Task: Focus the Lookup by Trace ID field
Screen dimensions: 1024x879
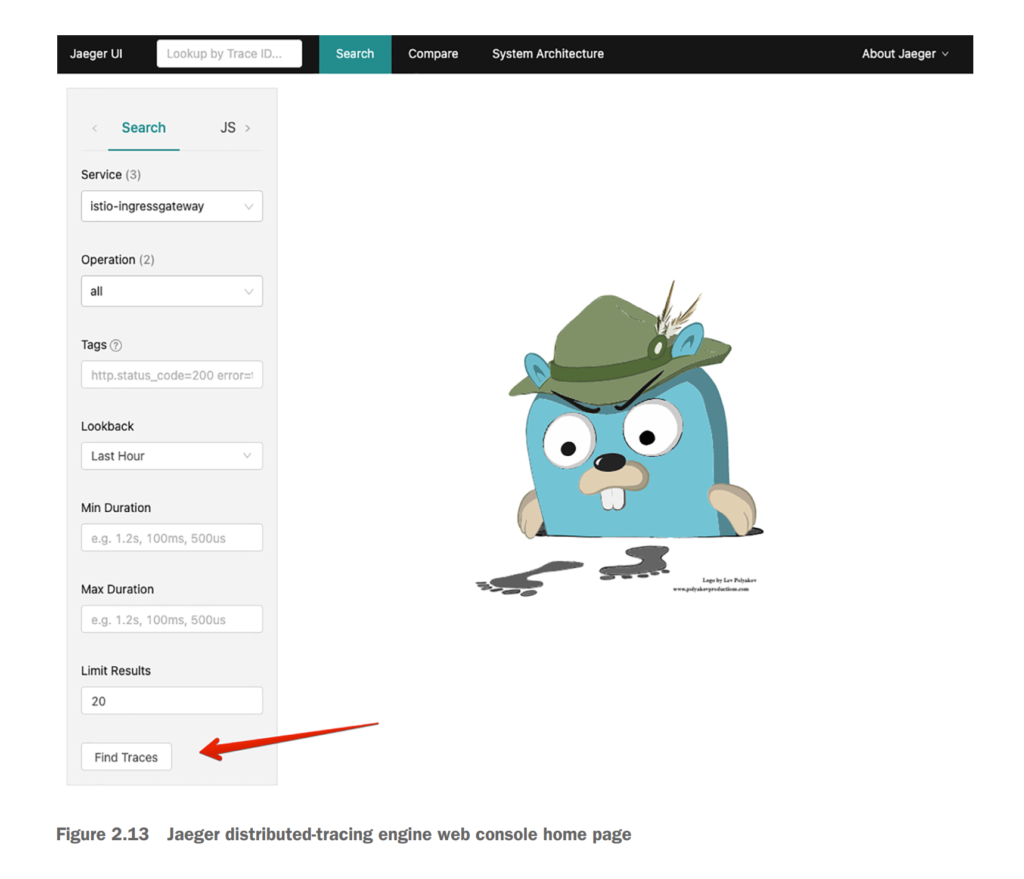Action: pyautogui.click(x=229, y=54)
